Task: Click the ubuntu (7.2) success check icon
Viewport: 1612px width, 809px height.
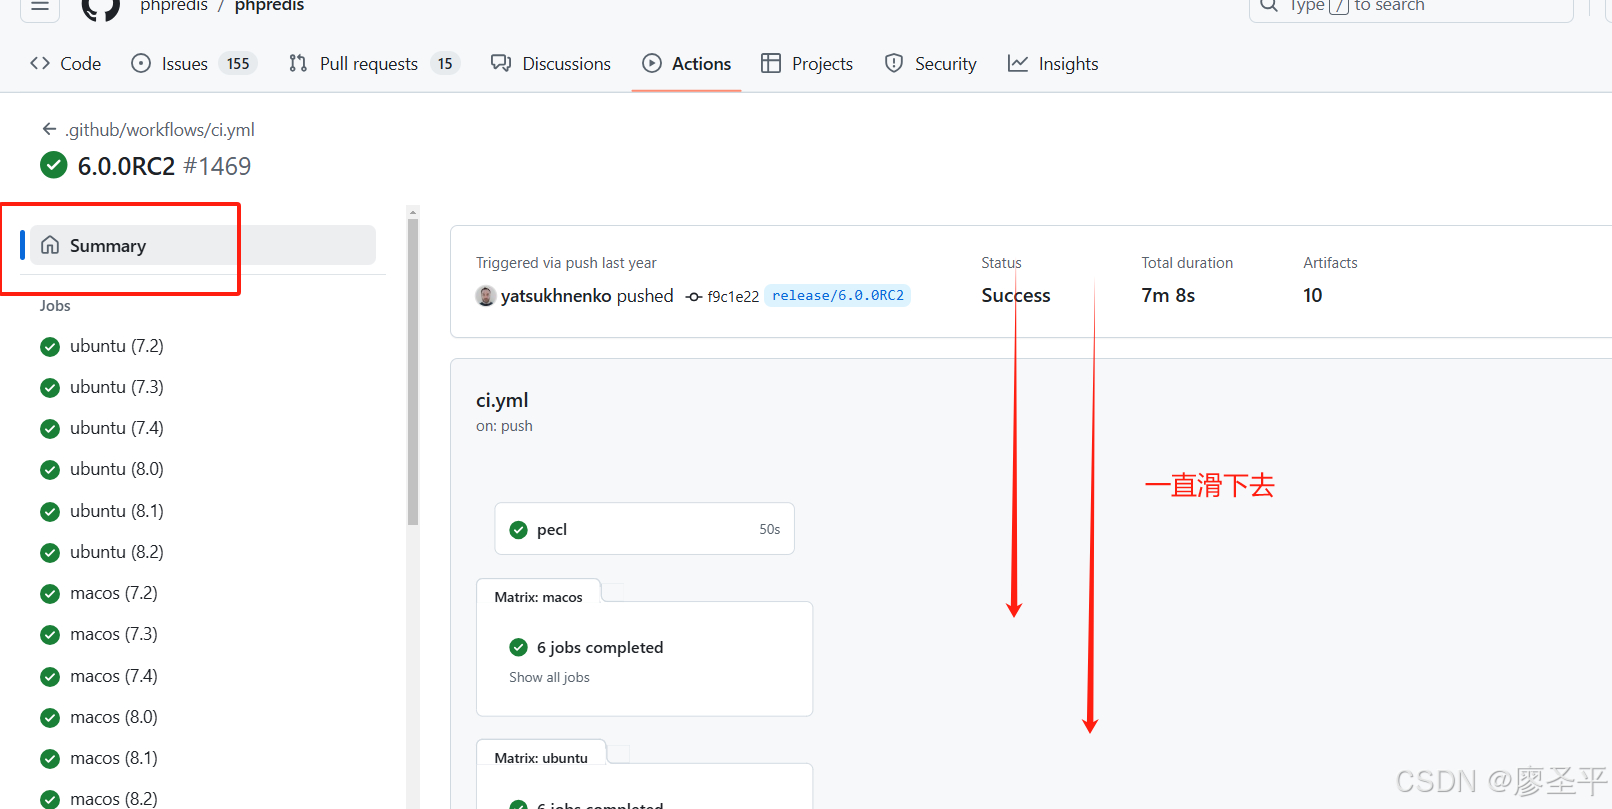Action: tap(50, 347)
